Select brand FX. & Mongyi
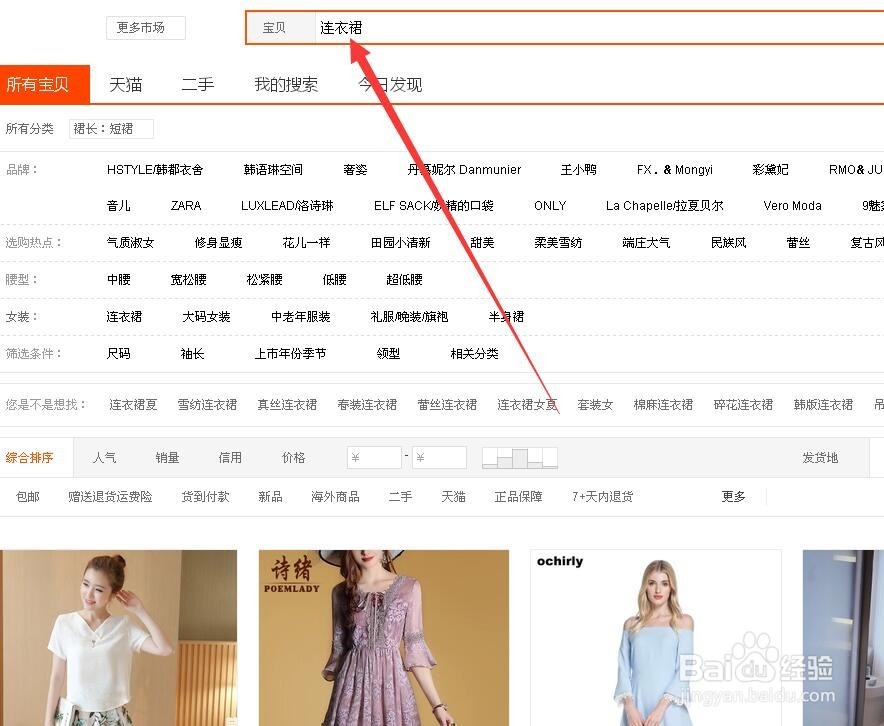Viewport: 884px width, 726px height. tap(675, 170)
